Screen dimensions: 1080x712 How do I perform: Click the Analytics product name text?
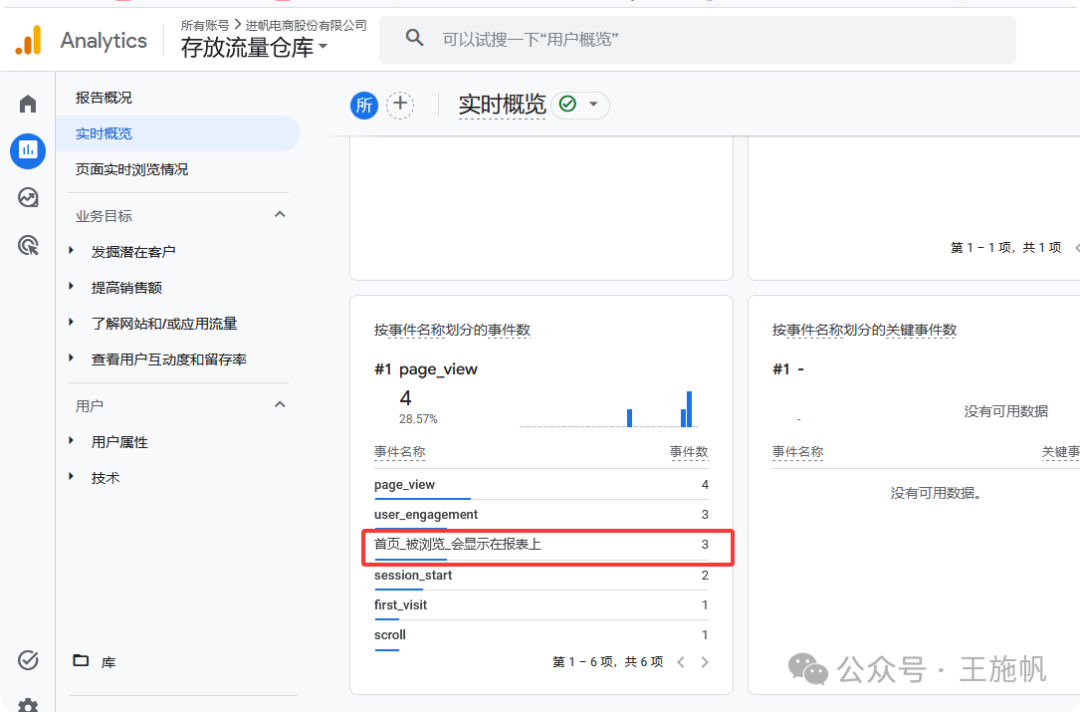[x=103, y=41]
